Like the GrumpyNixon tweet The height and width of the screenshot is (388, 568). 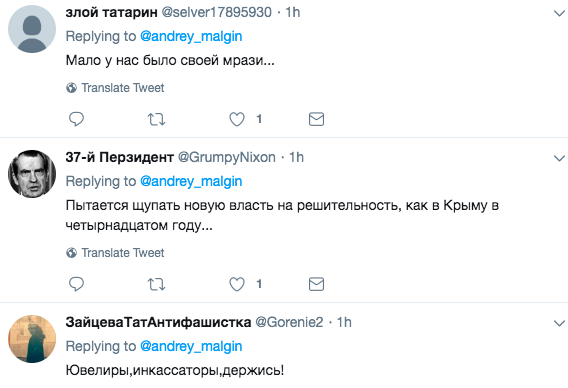tap(237, 284)
